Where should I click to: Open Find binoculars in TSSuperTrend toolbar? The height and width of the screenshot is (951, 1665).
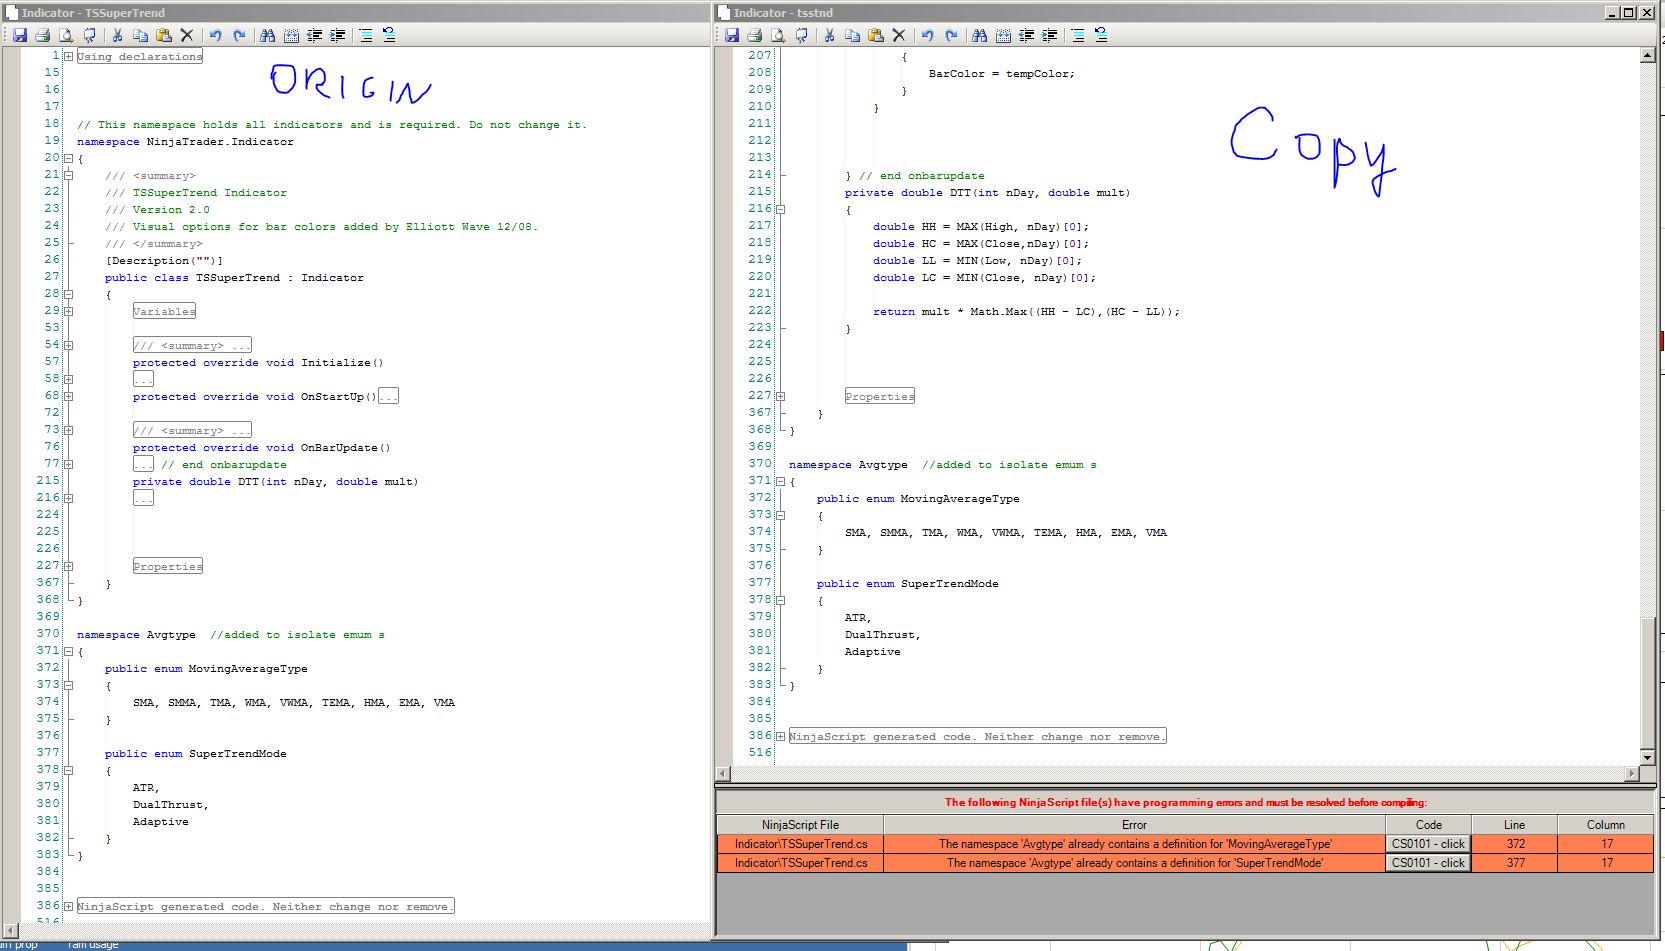(x=267, y=35)
